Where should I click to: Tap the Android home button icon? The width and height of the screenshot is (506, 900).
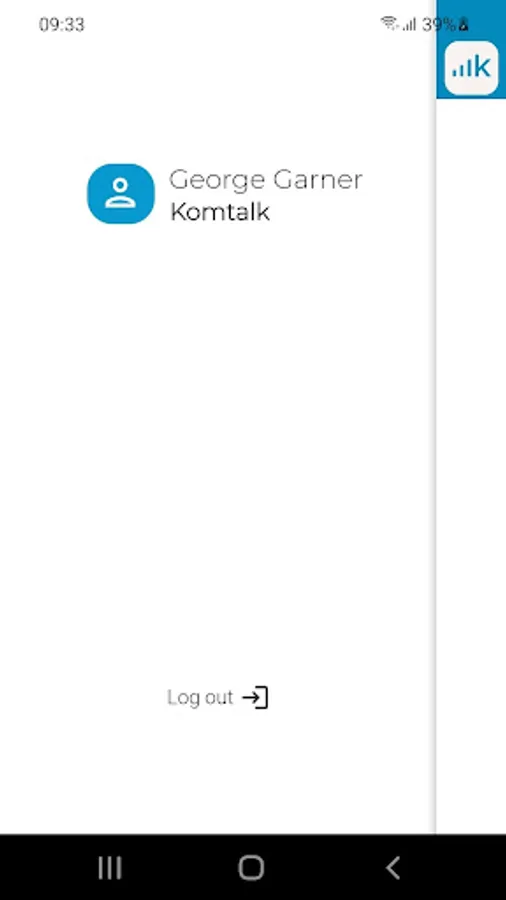(x=251, y=868)
